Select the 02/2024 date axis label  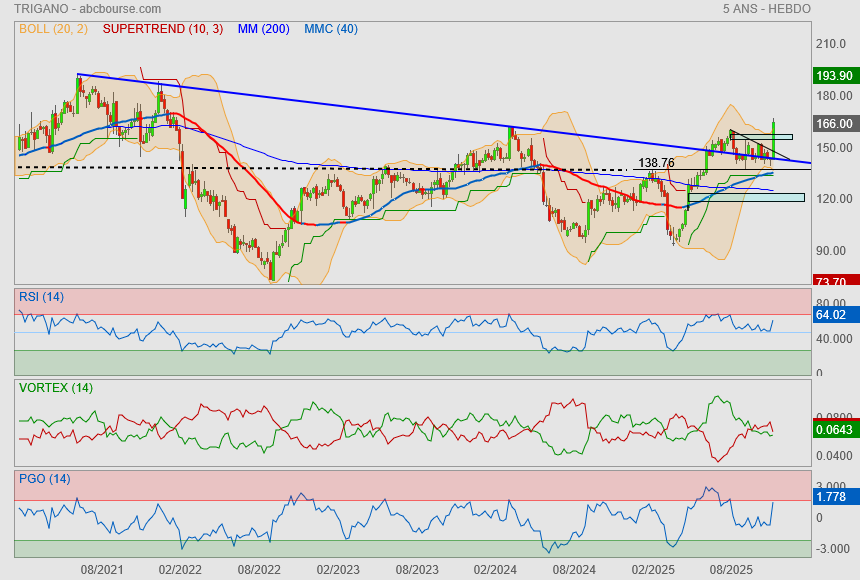(x=495, y=569)
